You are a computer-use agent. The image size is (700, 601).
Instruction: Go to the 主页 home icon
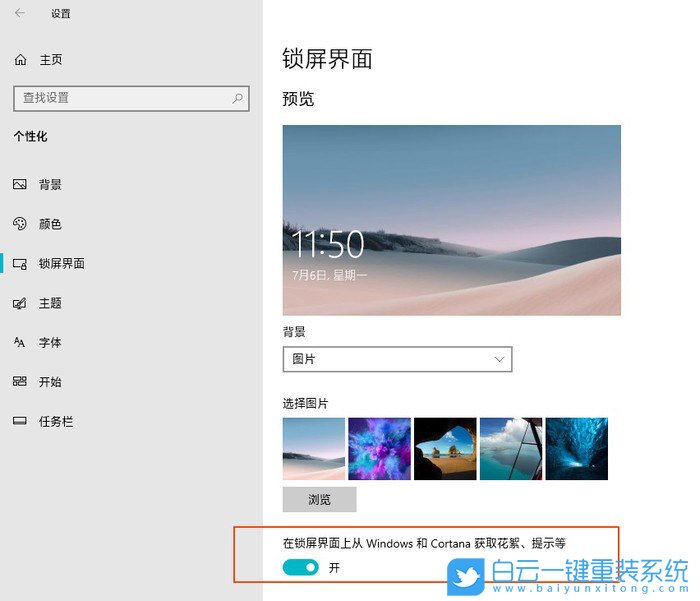(x=21, y=59)
